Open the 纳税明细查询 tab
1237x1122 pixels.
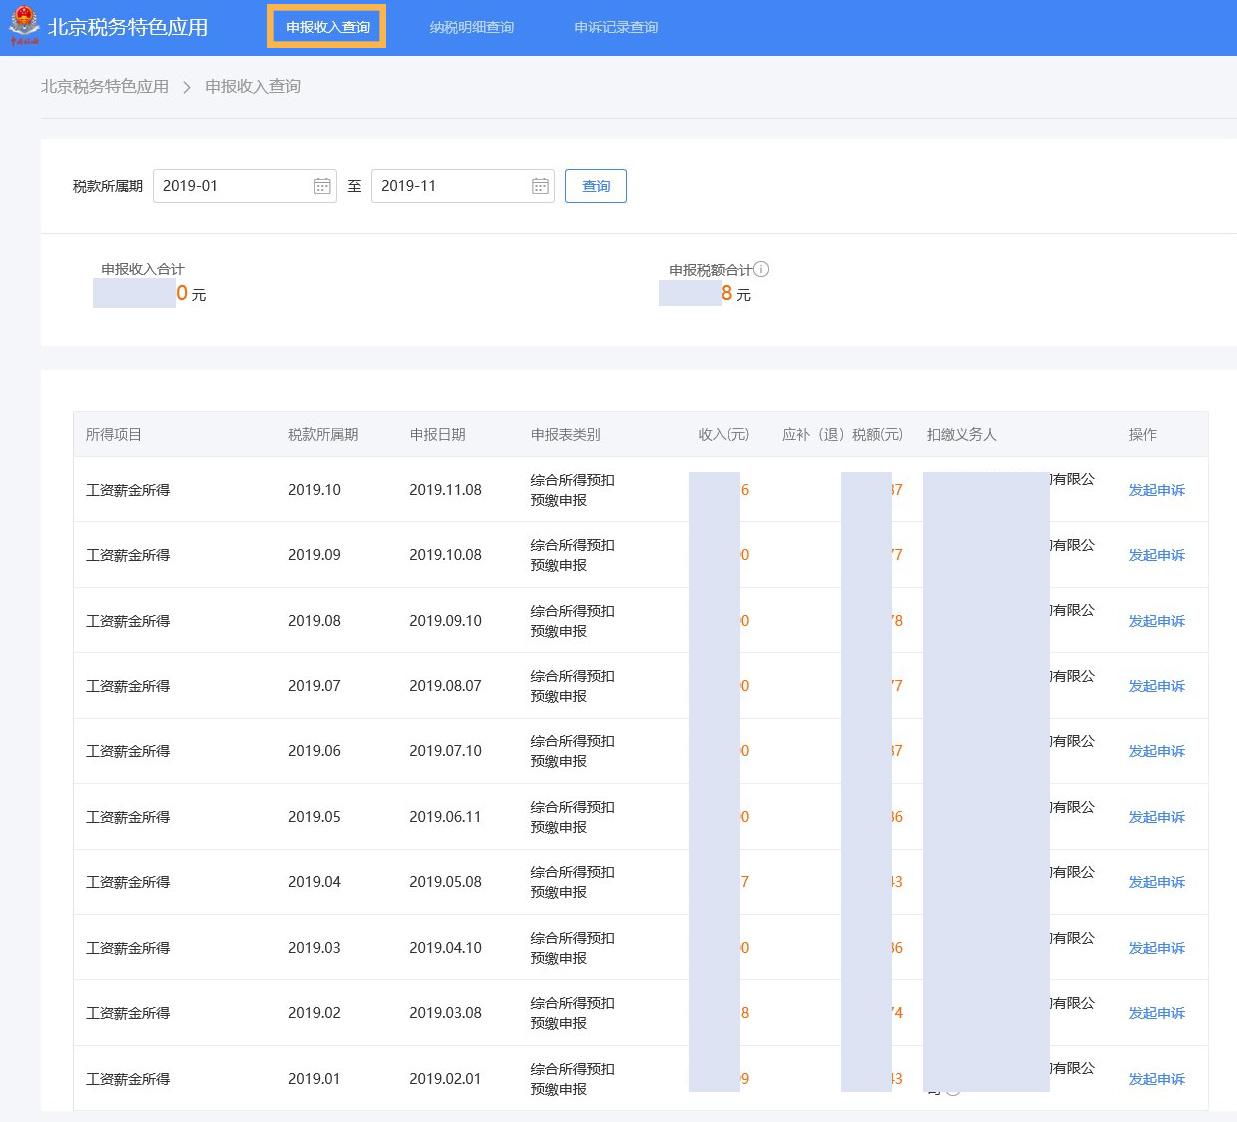(471, 27)
